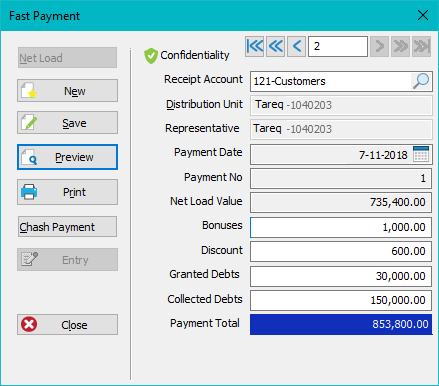Focus the Discount field 600.00

tap(341, 251)
